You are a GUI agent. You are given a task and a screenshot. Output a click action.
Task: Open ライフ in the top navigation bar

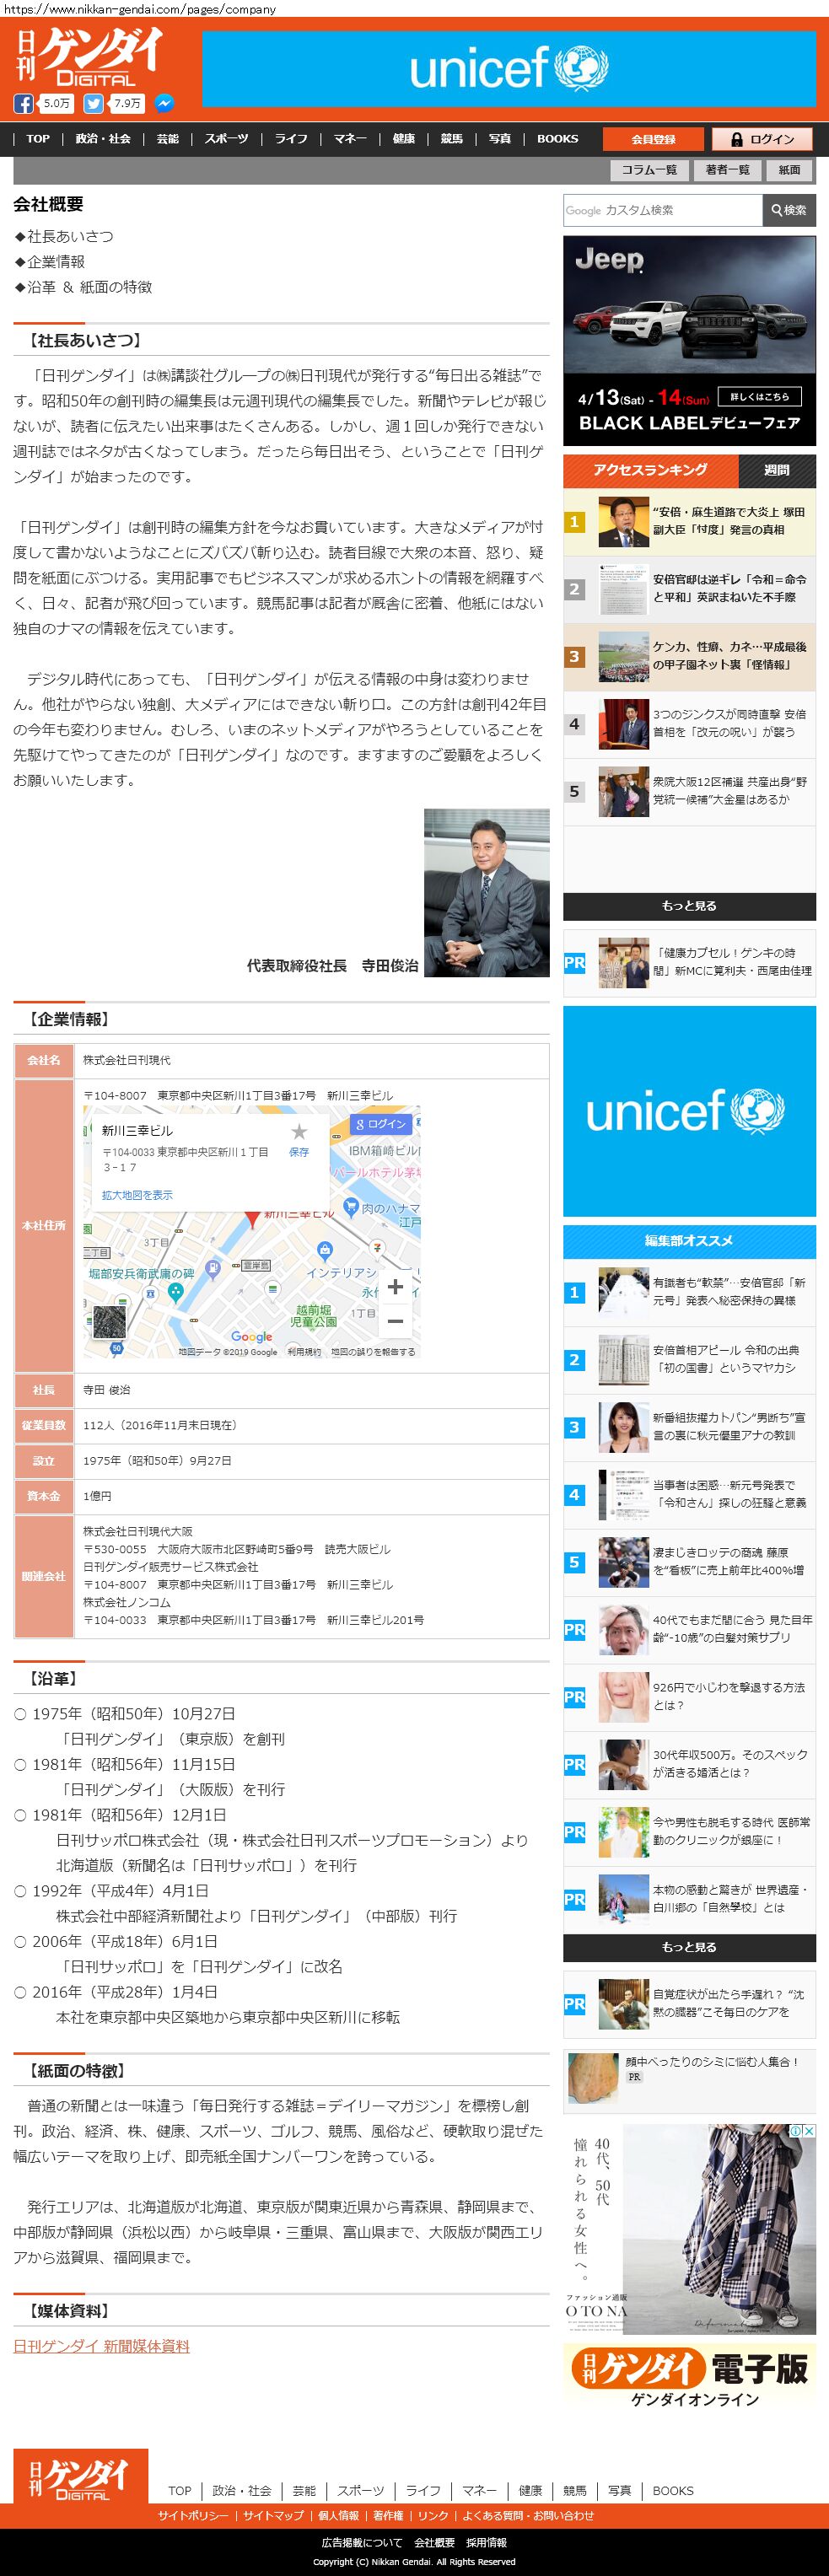tap(291, 139)
